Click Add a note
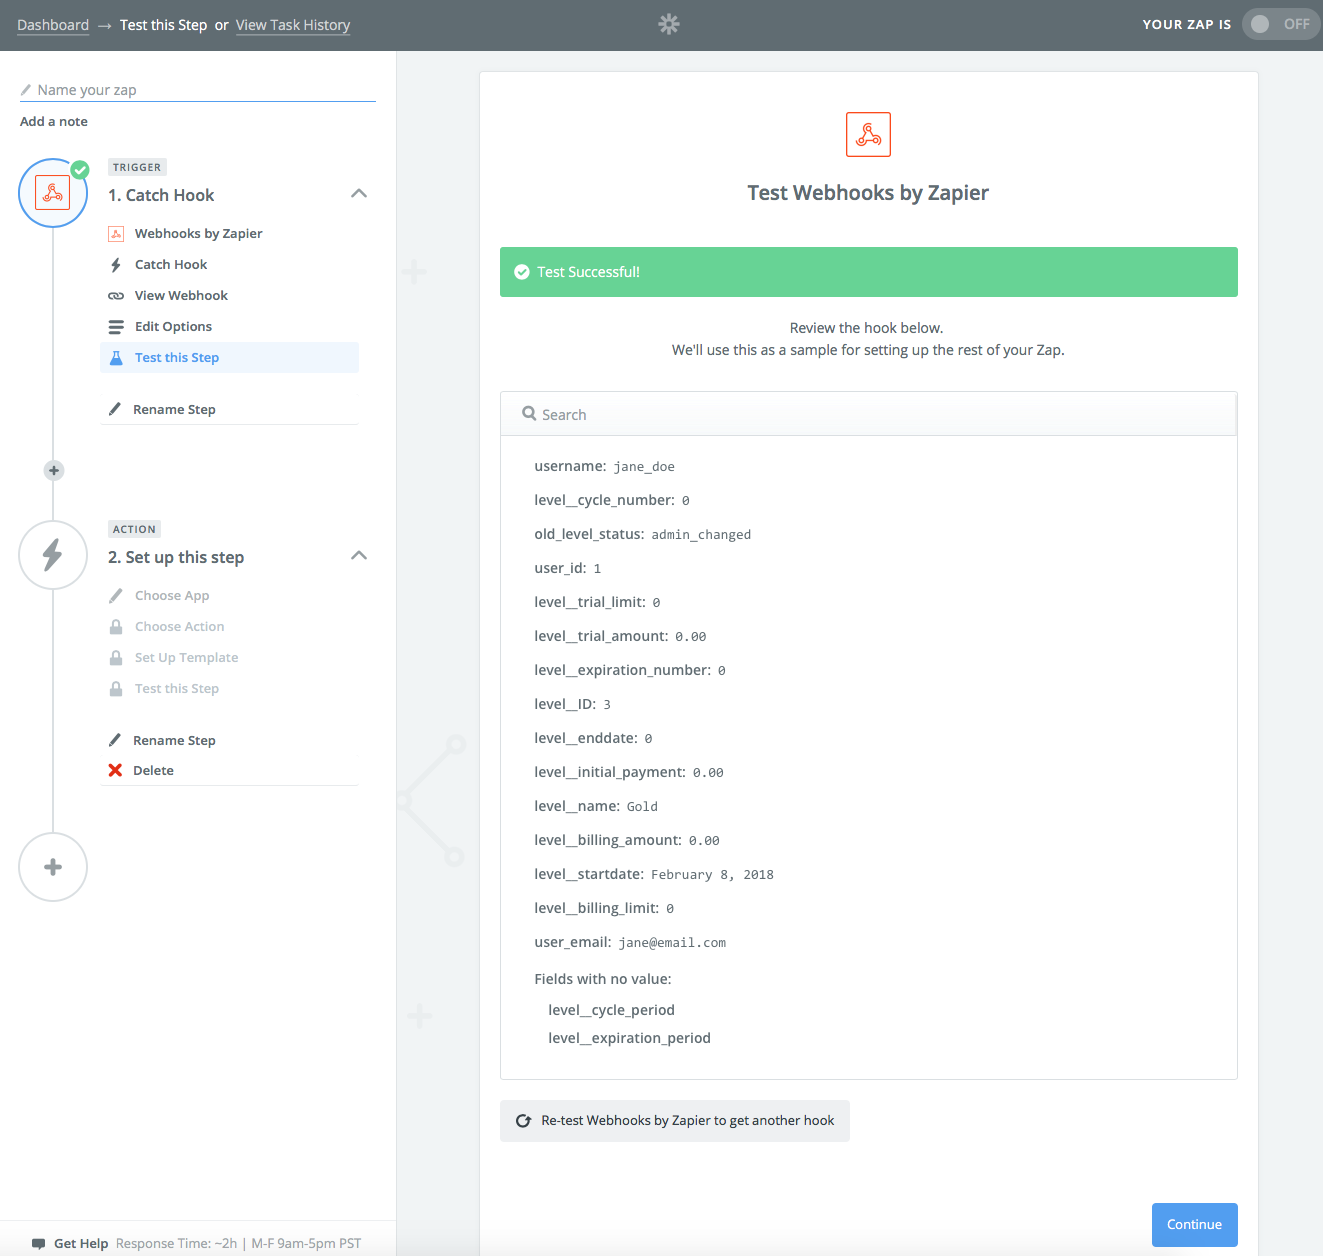This screenshot has width=1323, height=1256. (x=54, y=121)
